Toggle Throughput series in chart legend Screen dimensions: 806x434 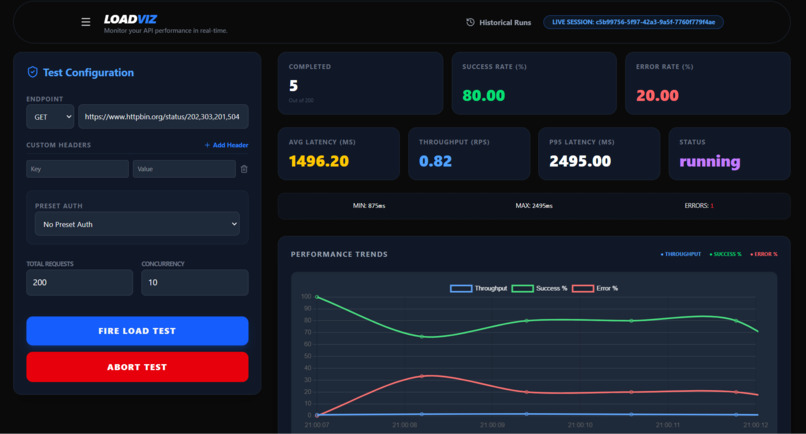point(479,288)
